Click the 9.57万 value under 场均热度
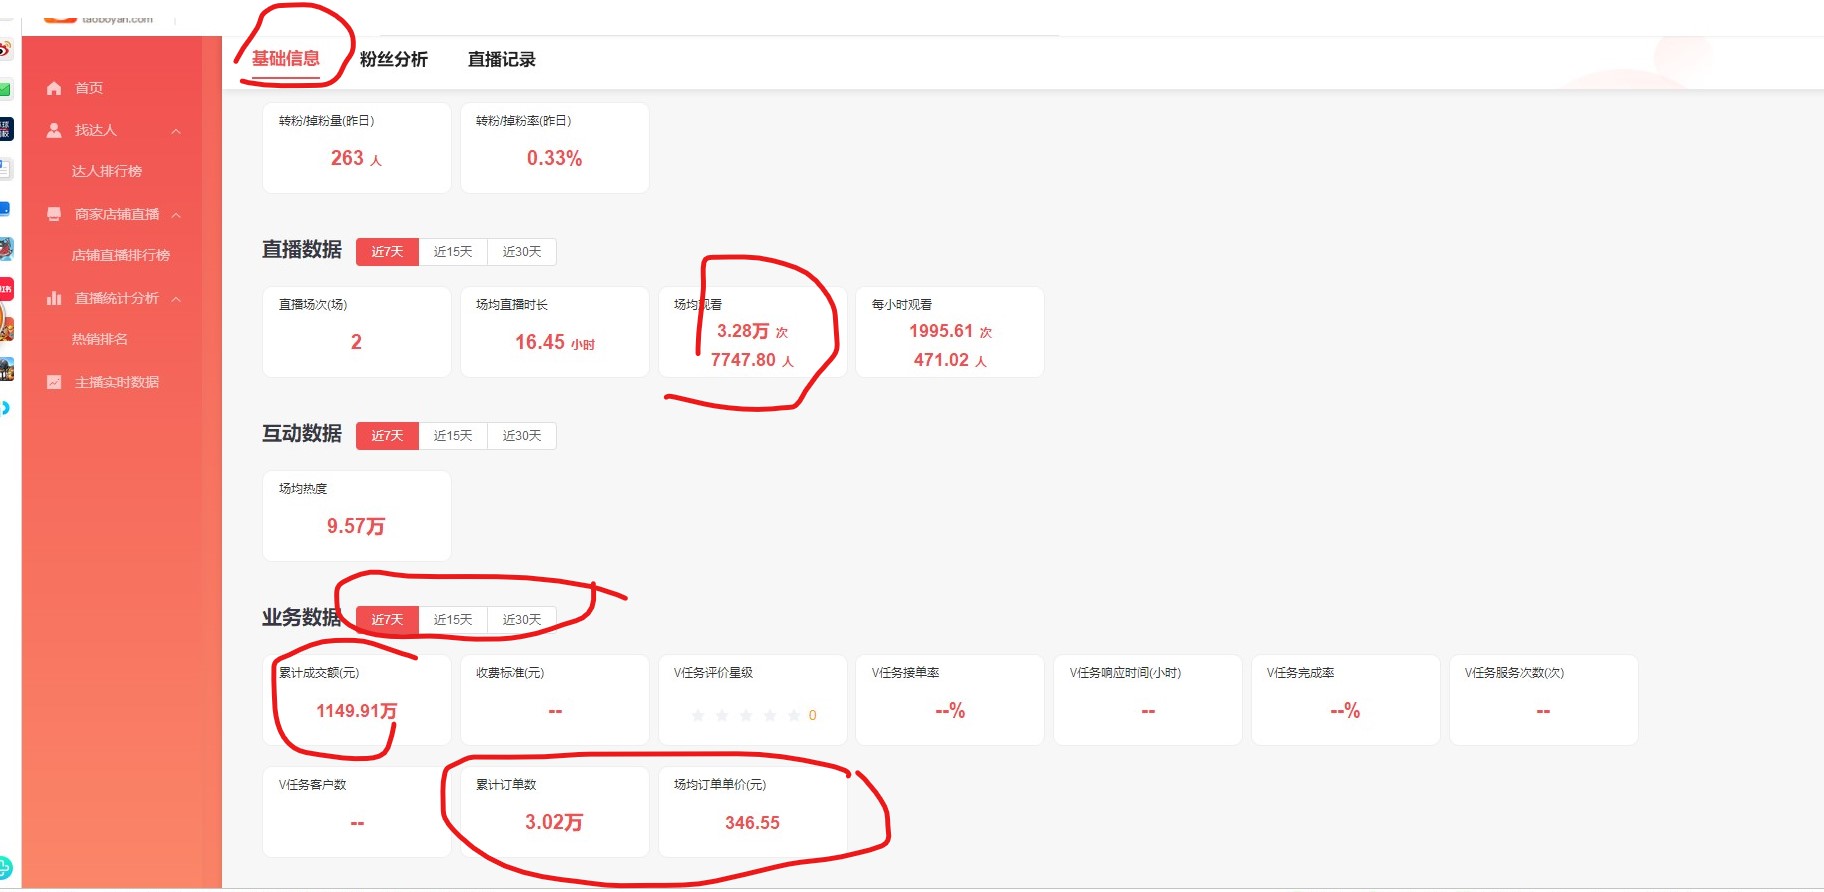Image resolution: width=1824 pixels, height=892 pixels. (x=356, y=526)
